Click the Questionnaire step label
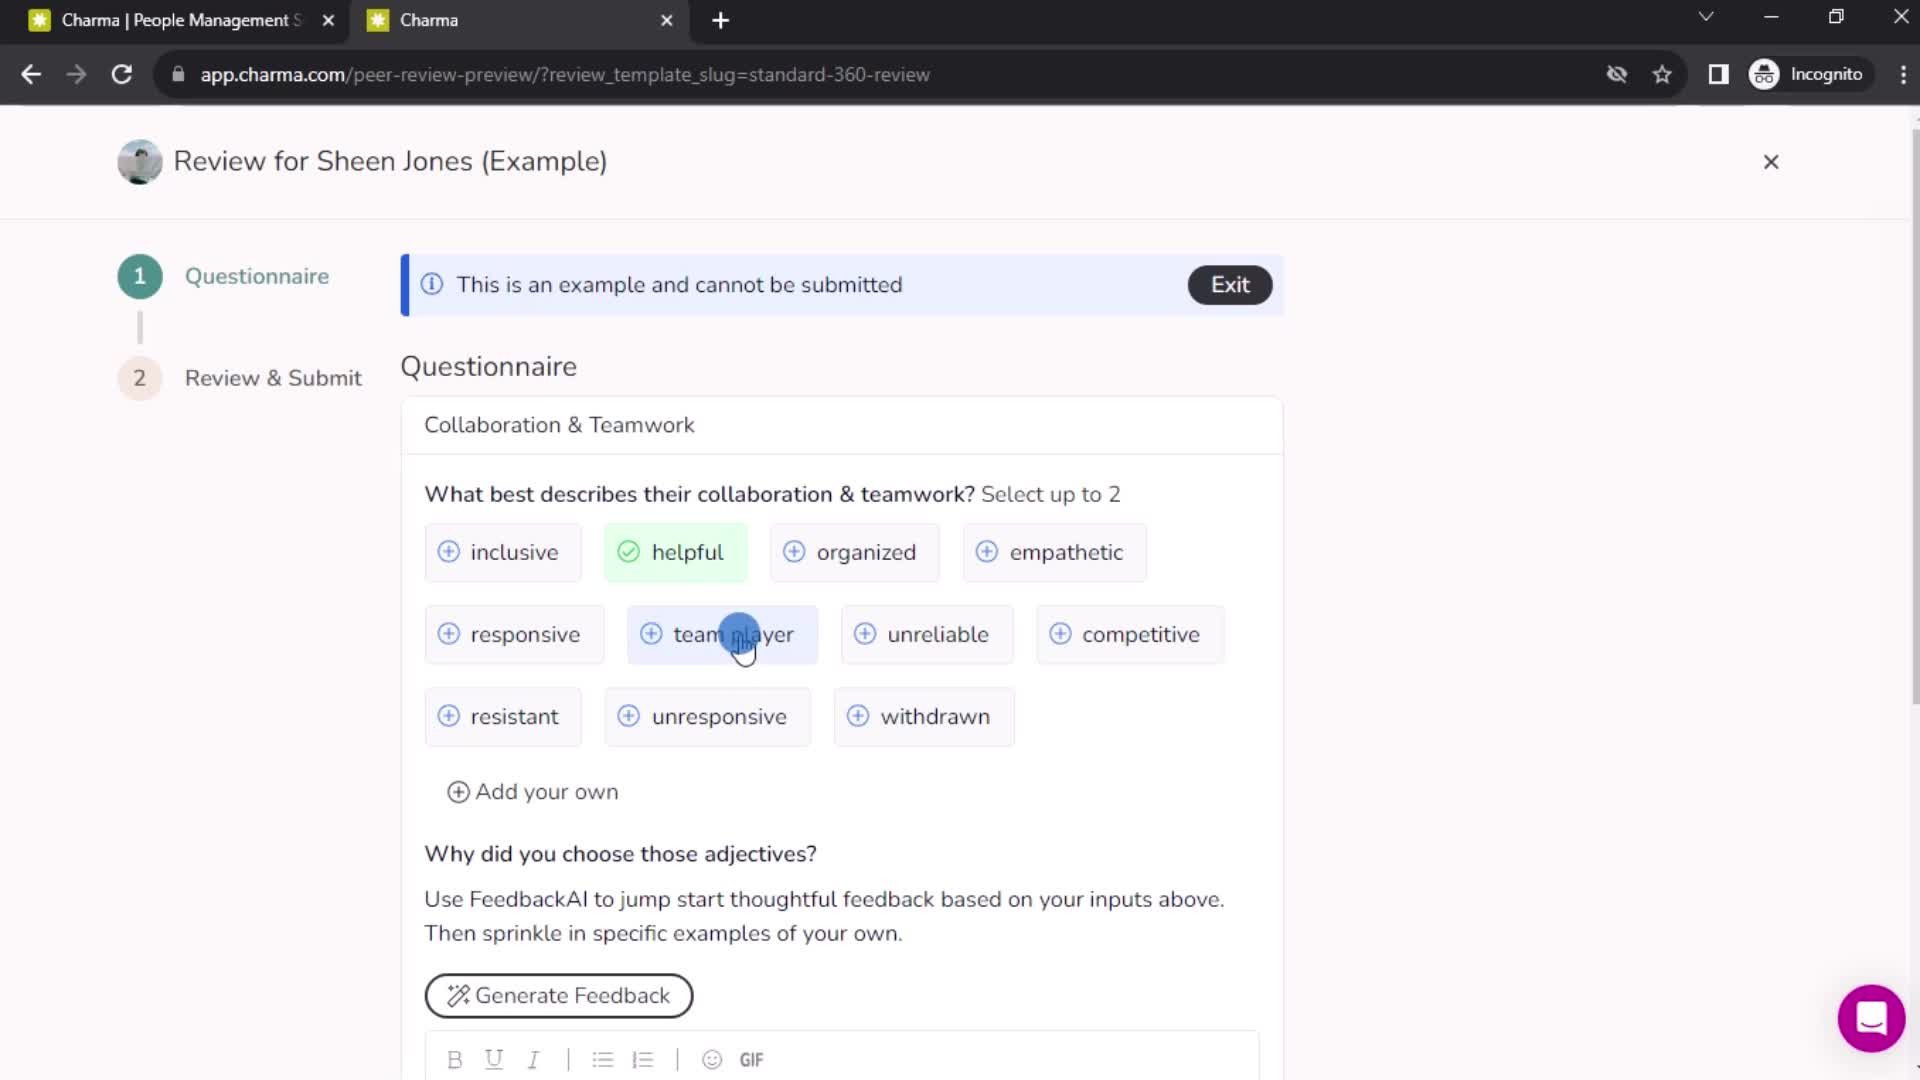Viewport: 1920px width, 1080px height. pos(258,276)
